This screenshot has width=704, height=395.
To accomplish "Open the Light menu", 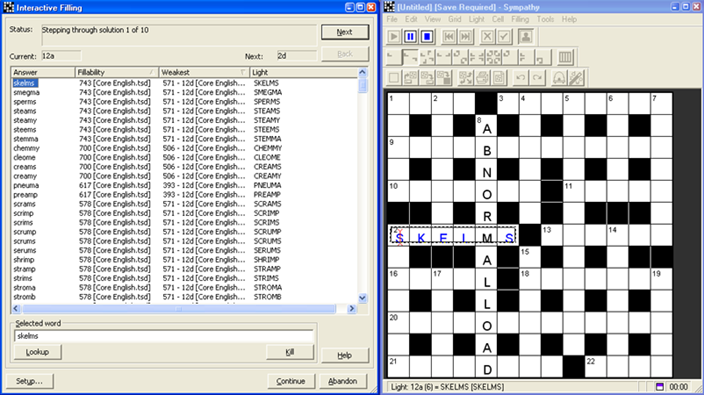I will (476, 19).
